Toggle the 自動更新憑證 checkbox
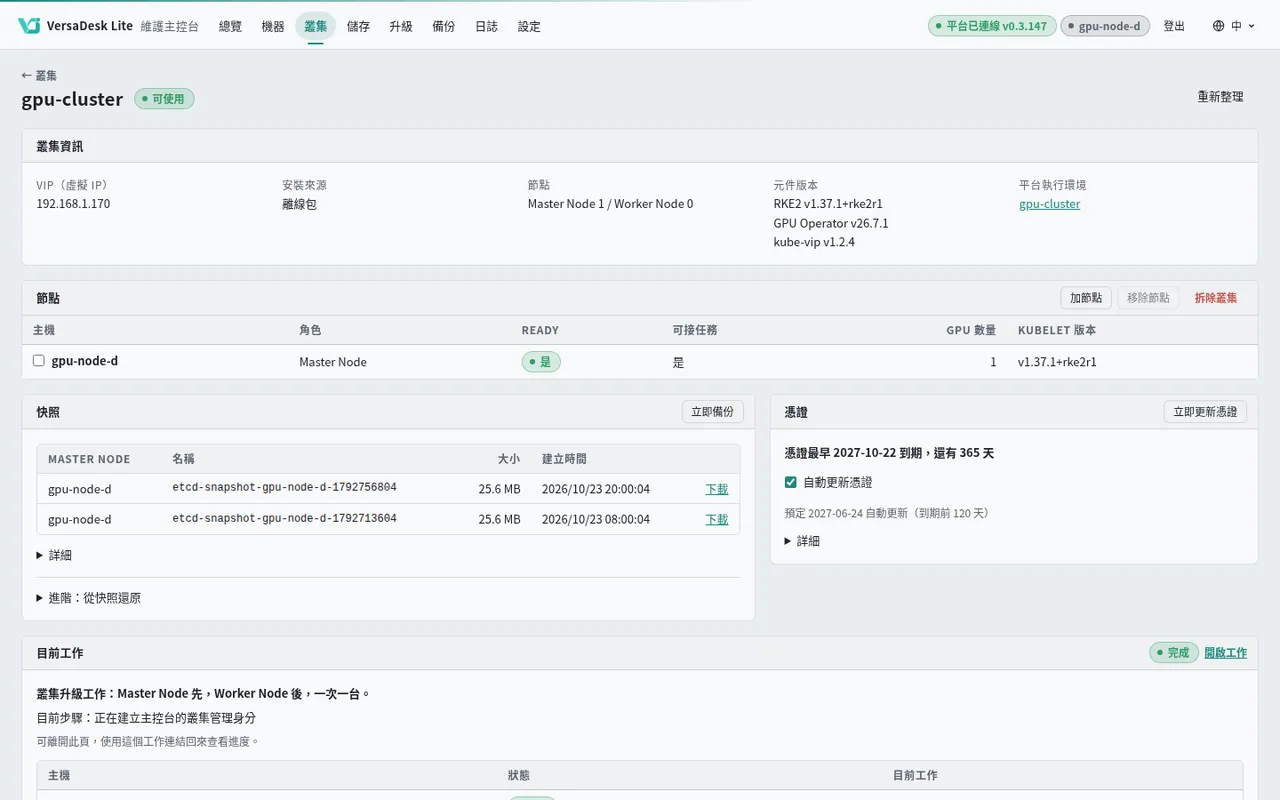 (x=791, y=482)
